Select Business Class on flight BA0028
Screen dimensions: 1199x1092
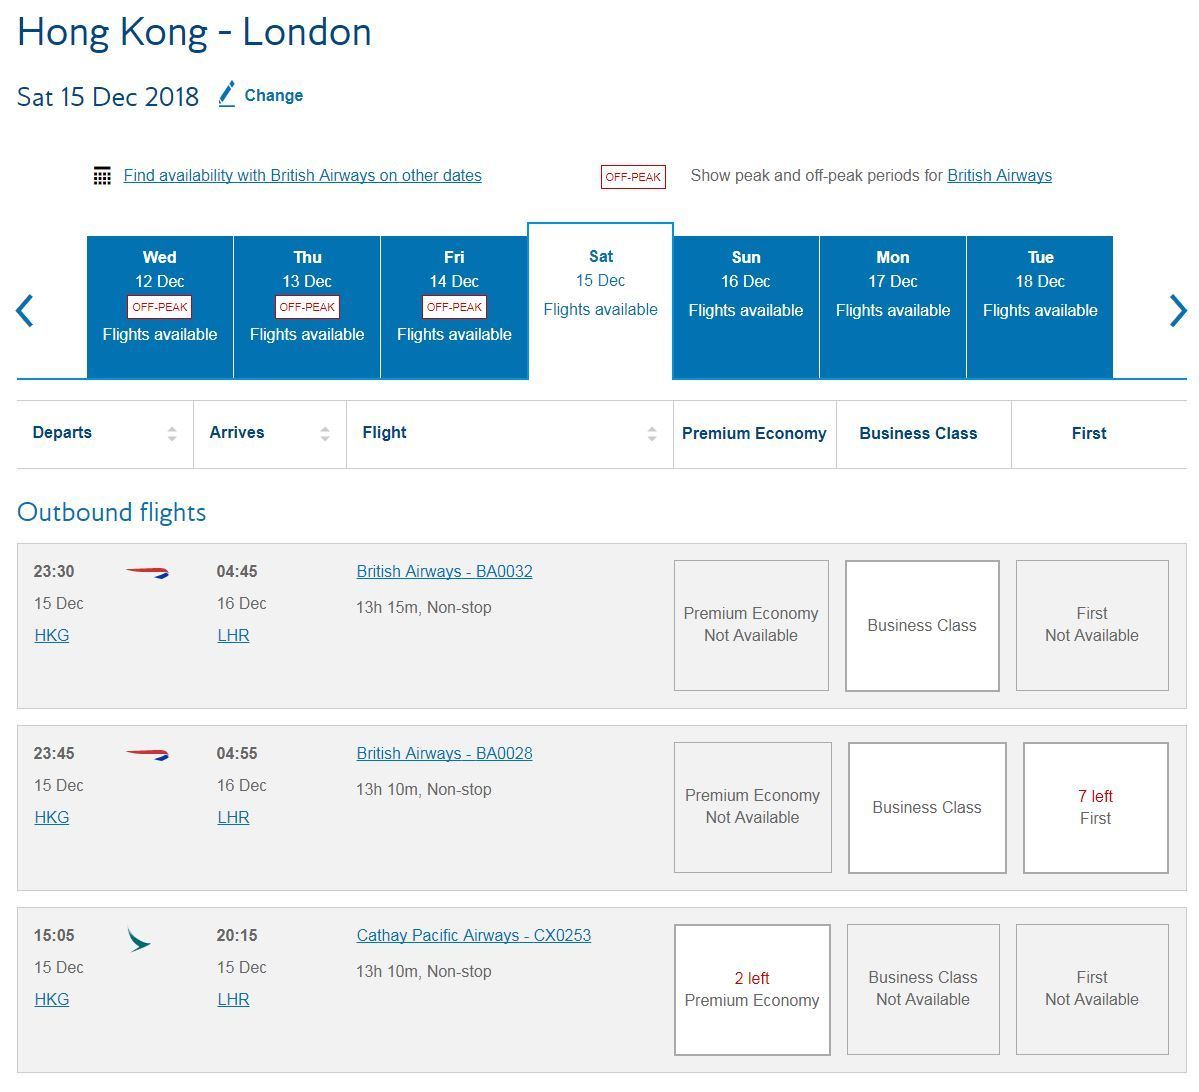point(927,808)
